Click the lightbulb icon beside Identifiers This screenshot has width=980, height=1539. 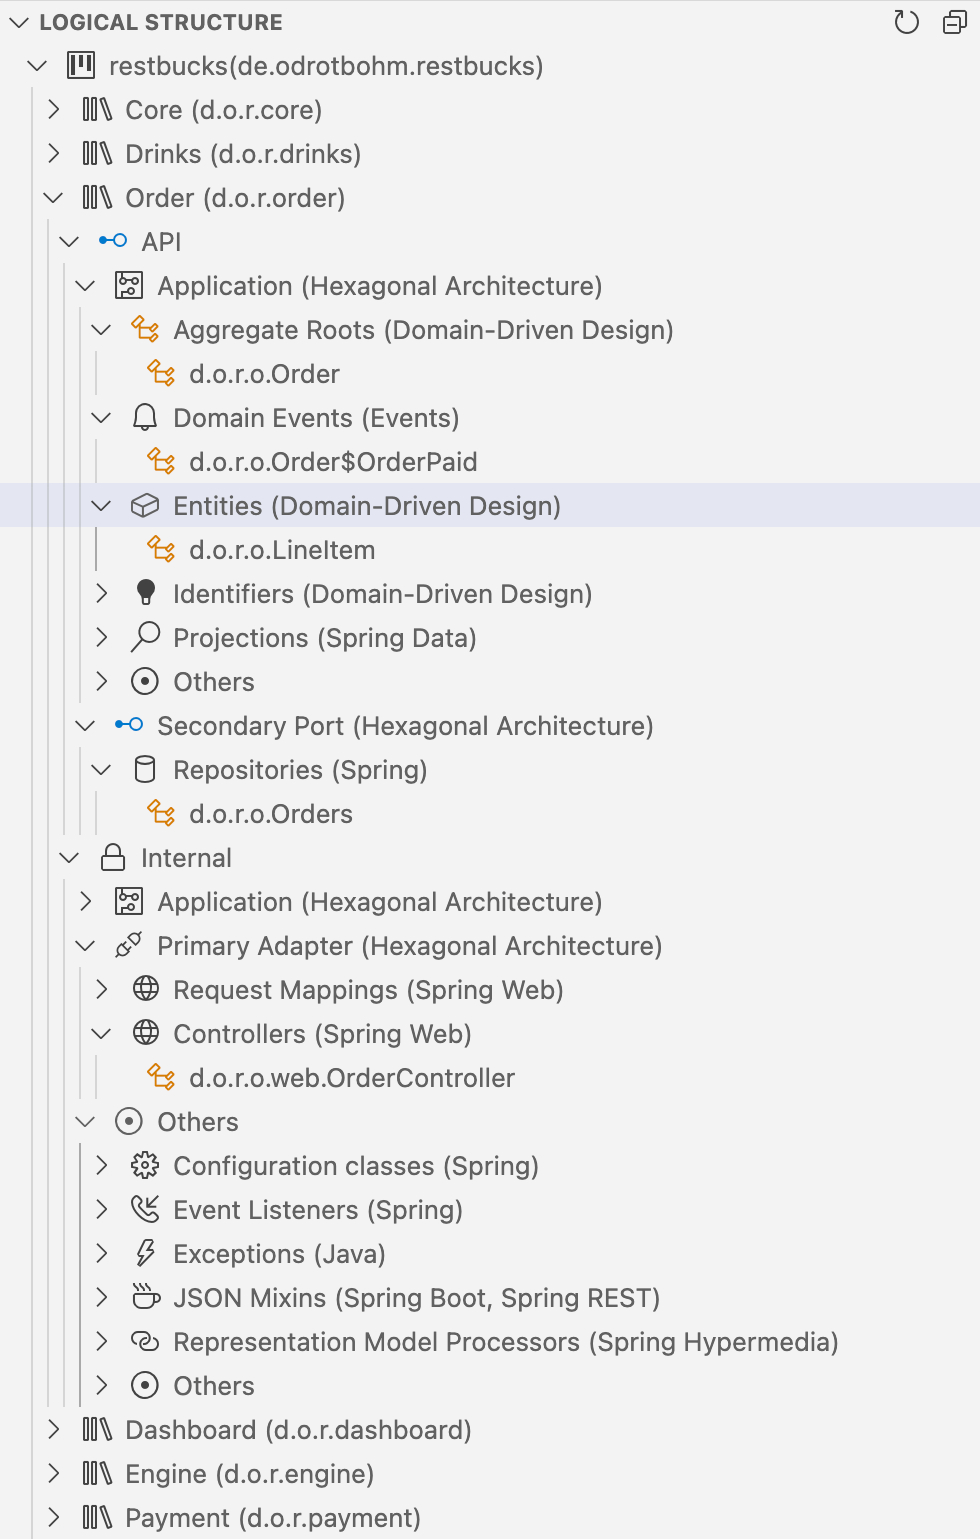tap(145, 594)
